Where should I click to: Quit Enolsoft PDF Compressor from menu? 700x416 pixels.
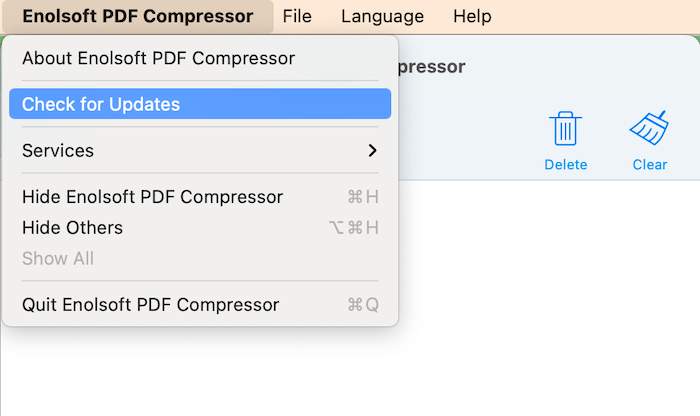[150, 305]
